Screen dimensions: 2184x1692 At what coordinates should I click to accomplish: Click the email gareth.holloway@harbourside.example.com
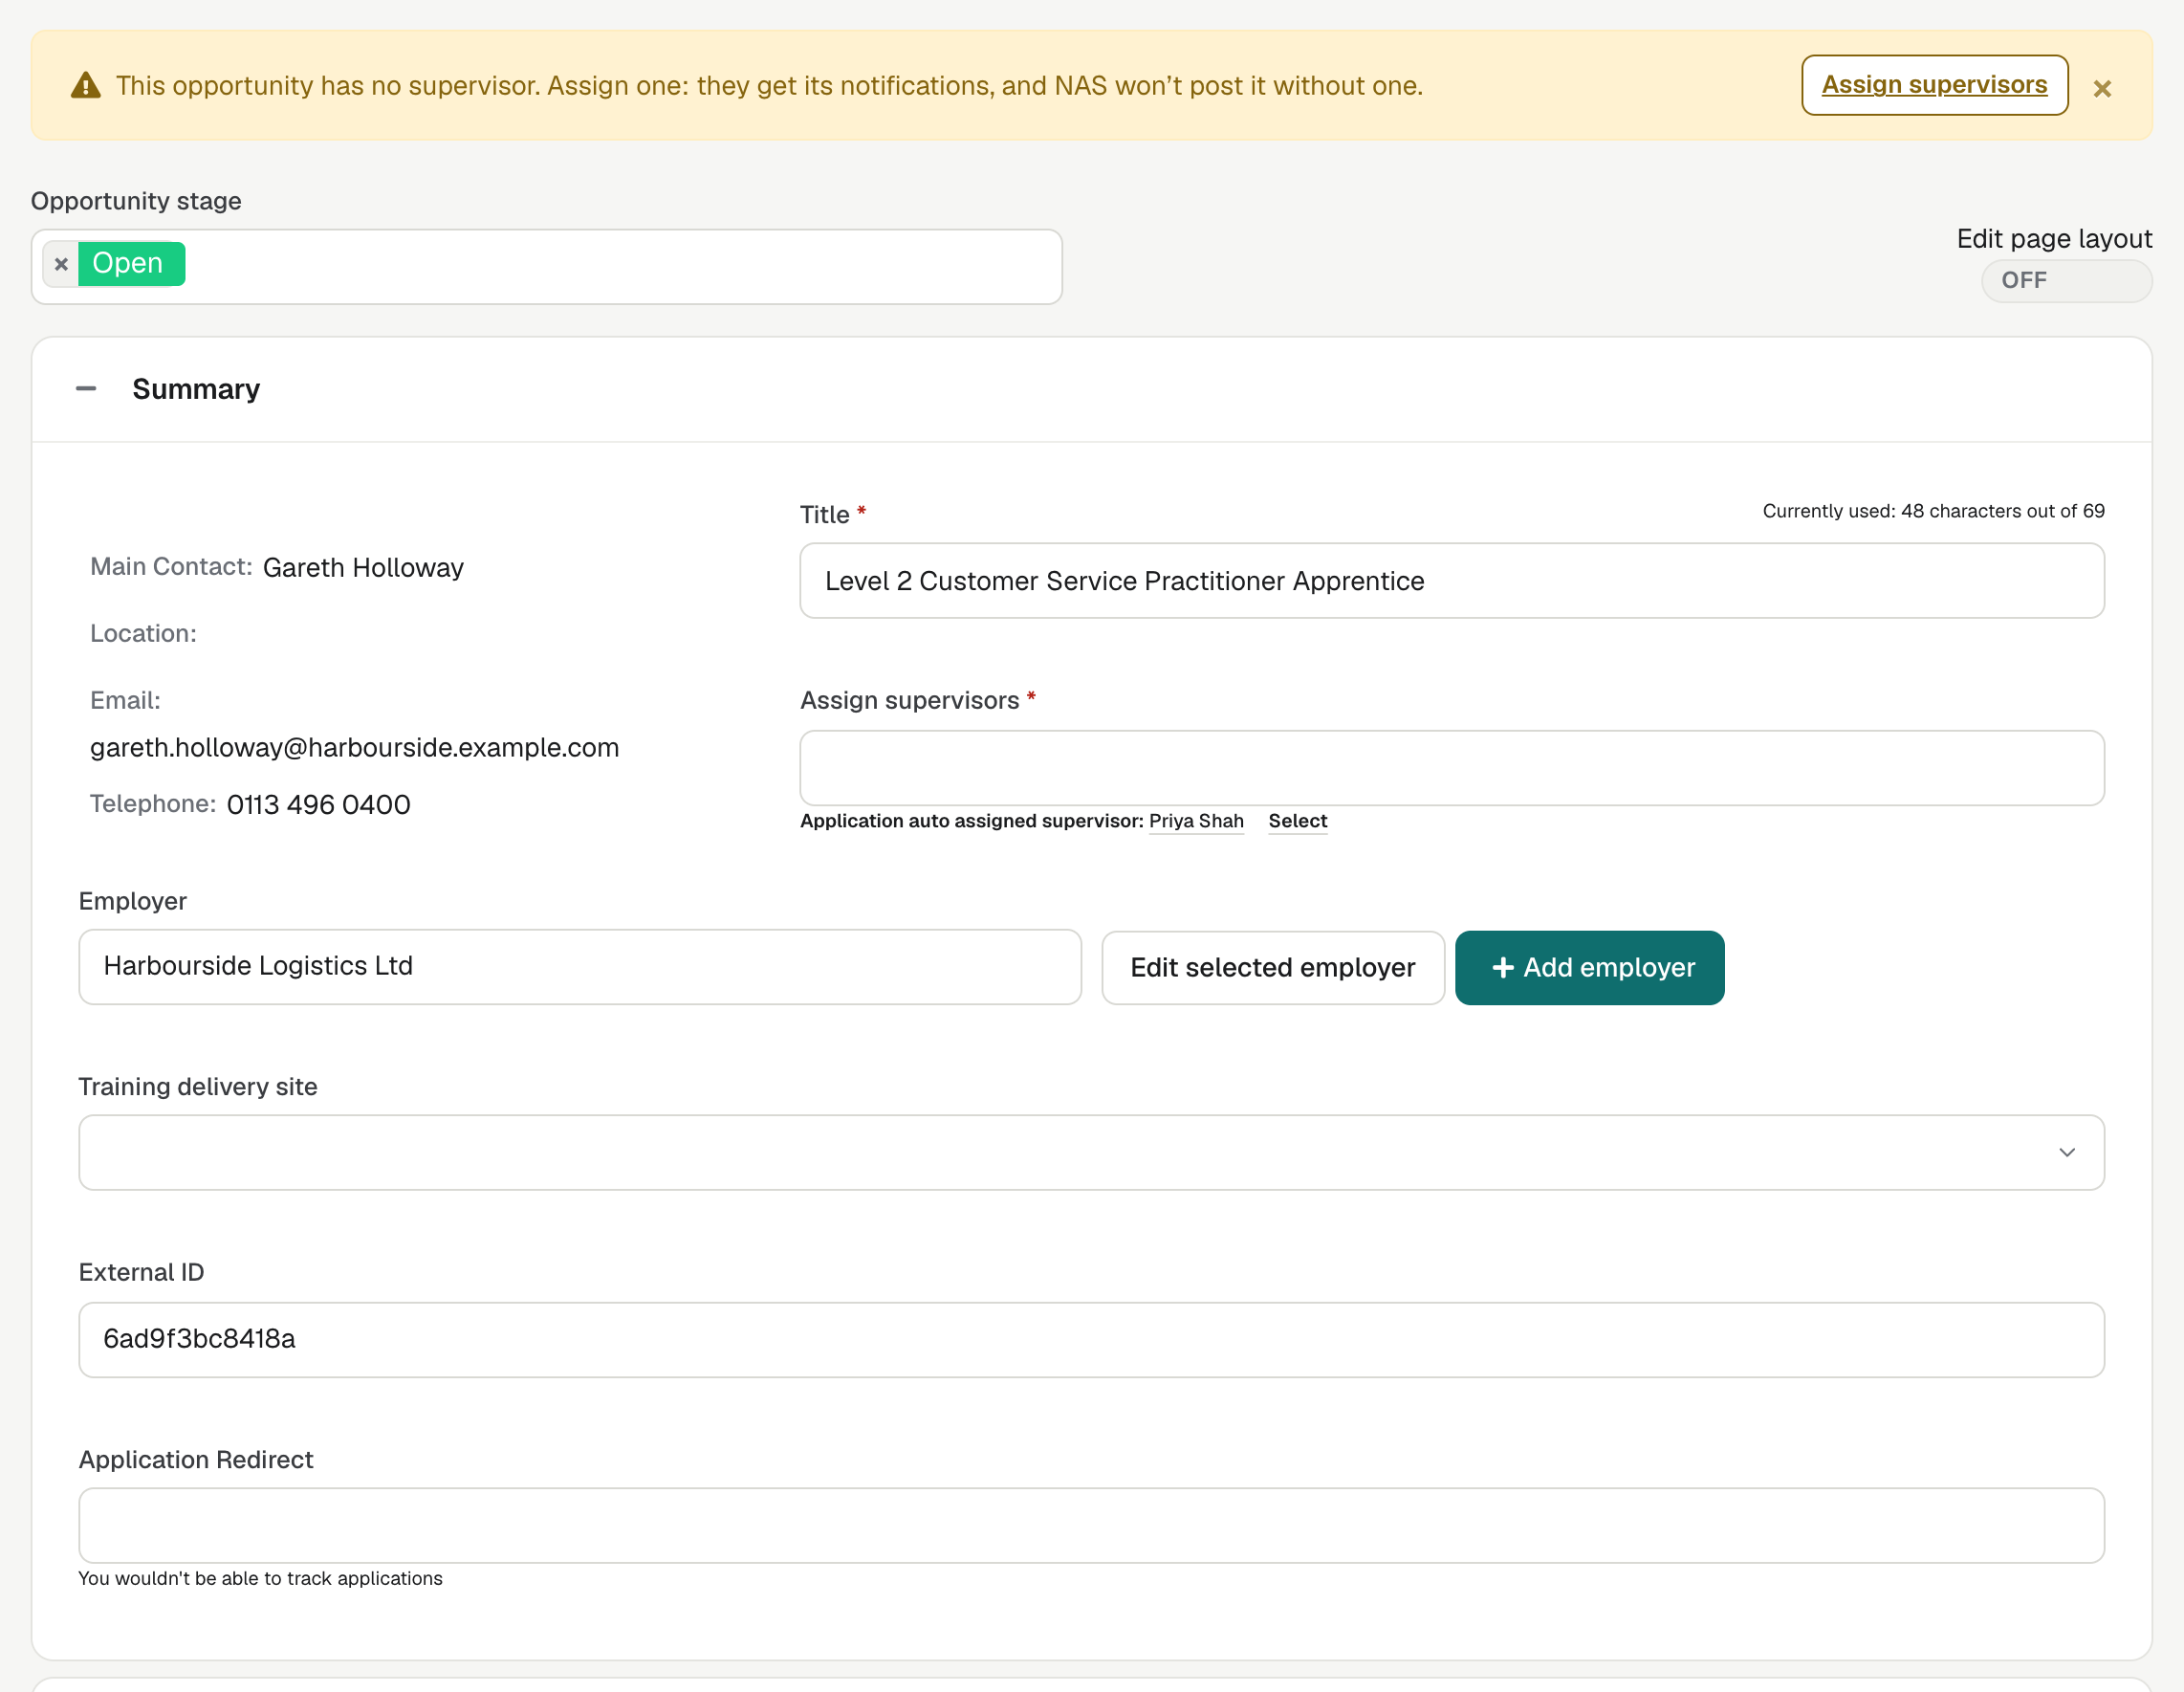click(355, 748)
